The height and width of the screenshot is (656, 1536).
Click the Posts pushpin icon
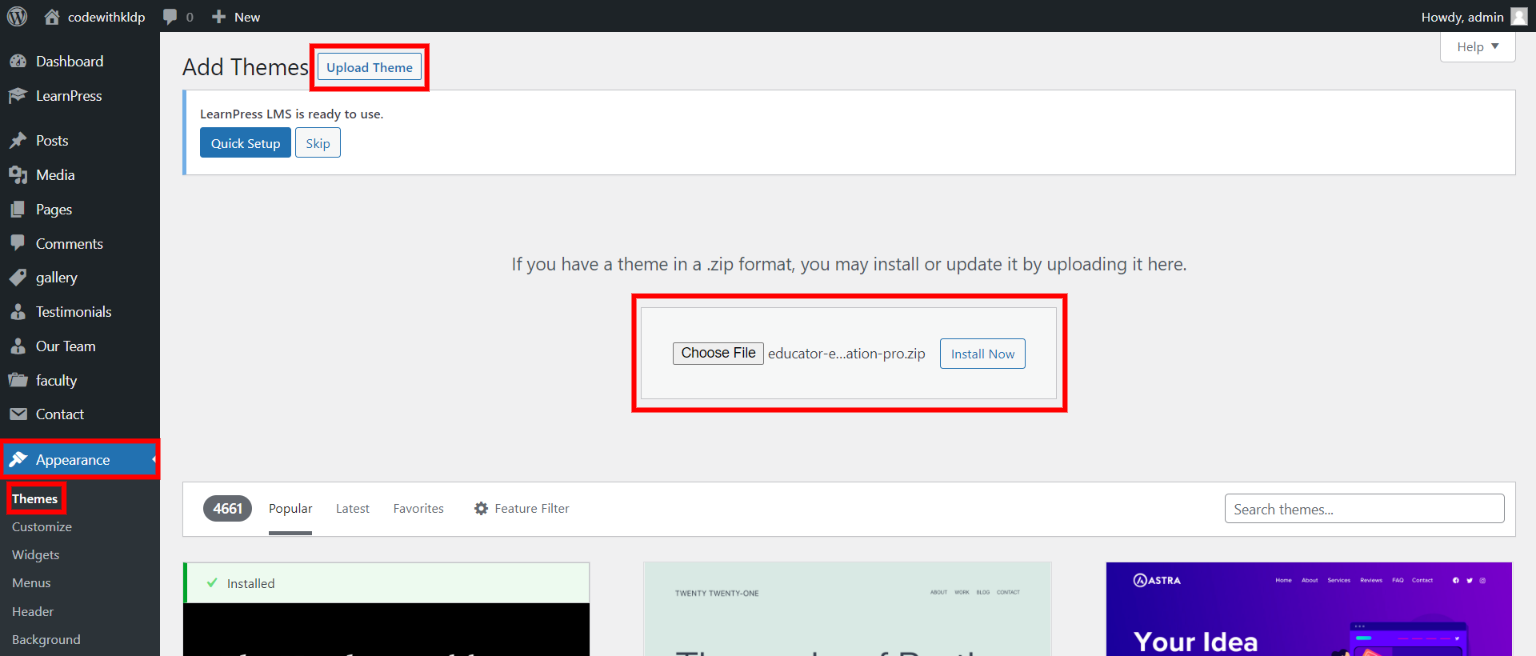[x=18, y=141]
